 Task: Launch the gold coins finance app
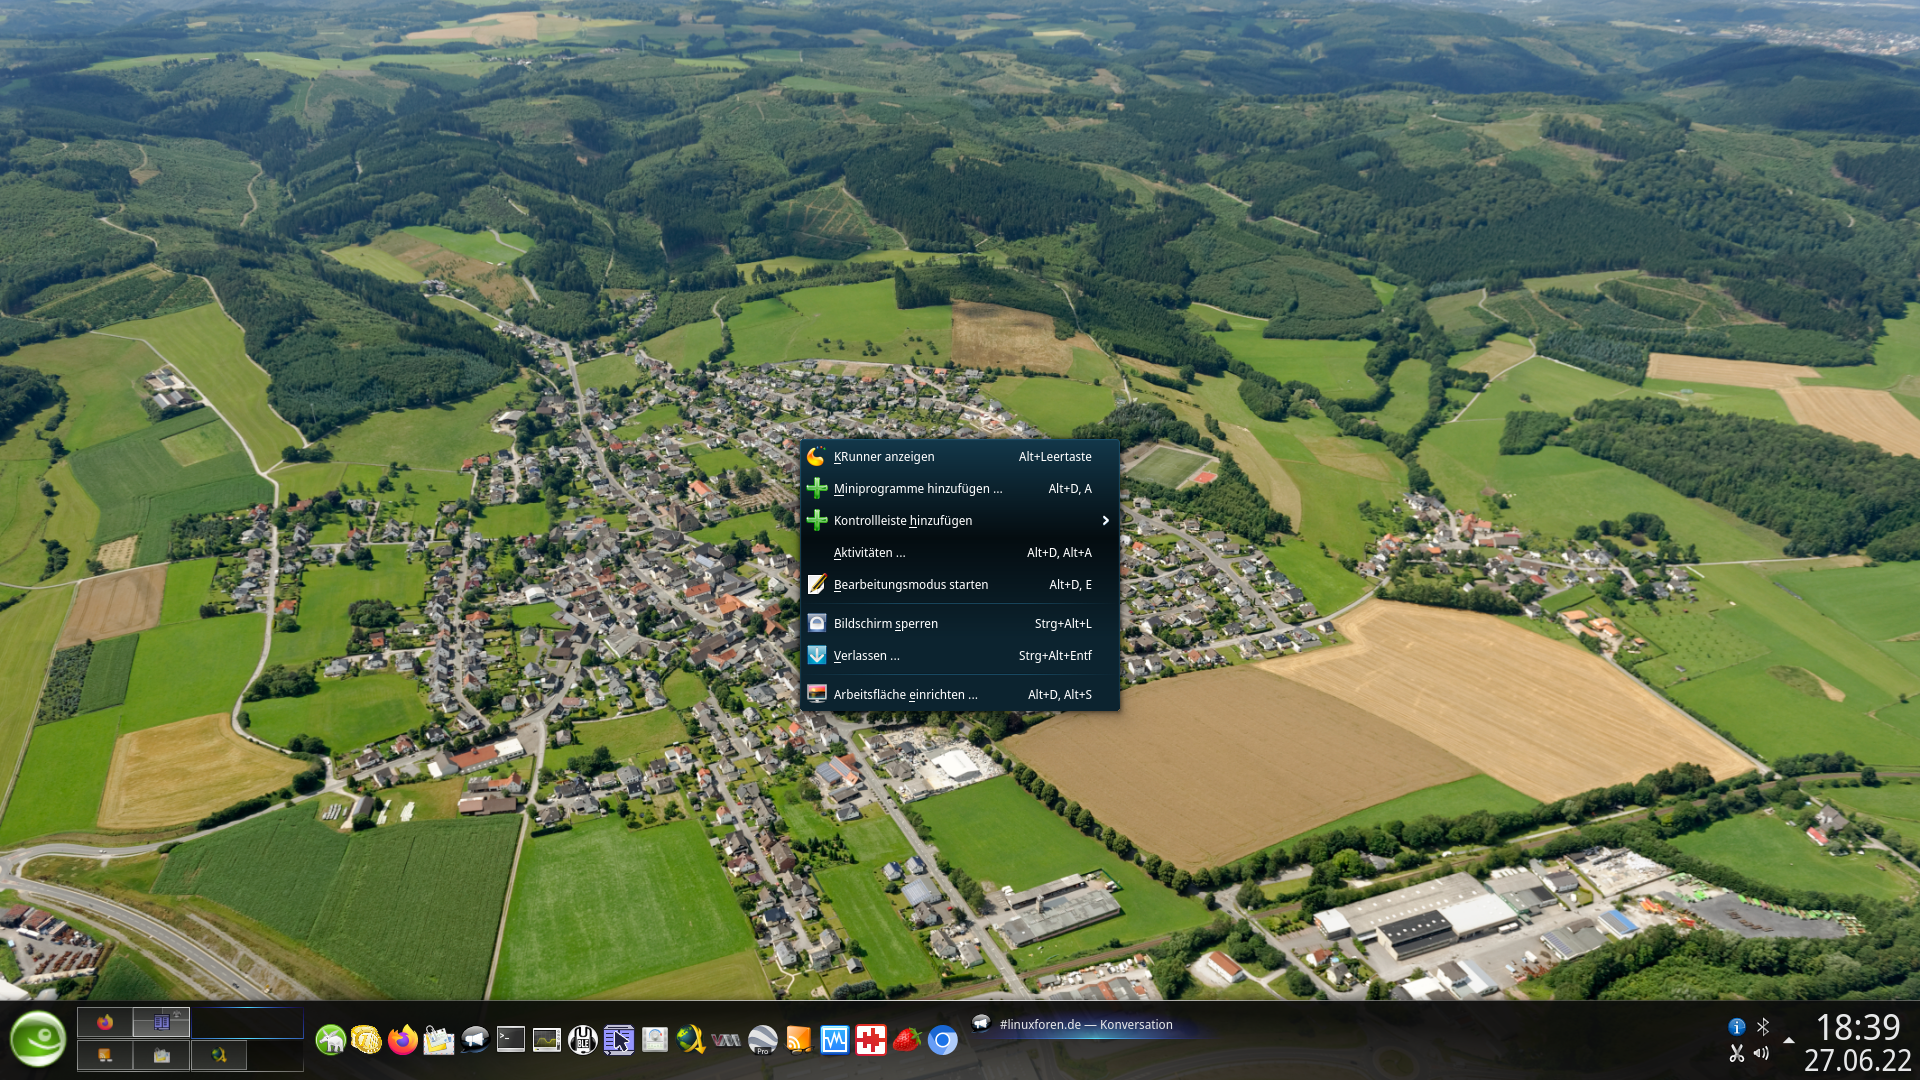click(366, 1040)
